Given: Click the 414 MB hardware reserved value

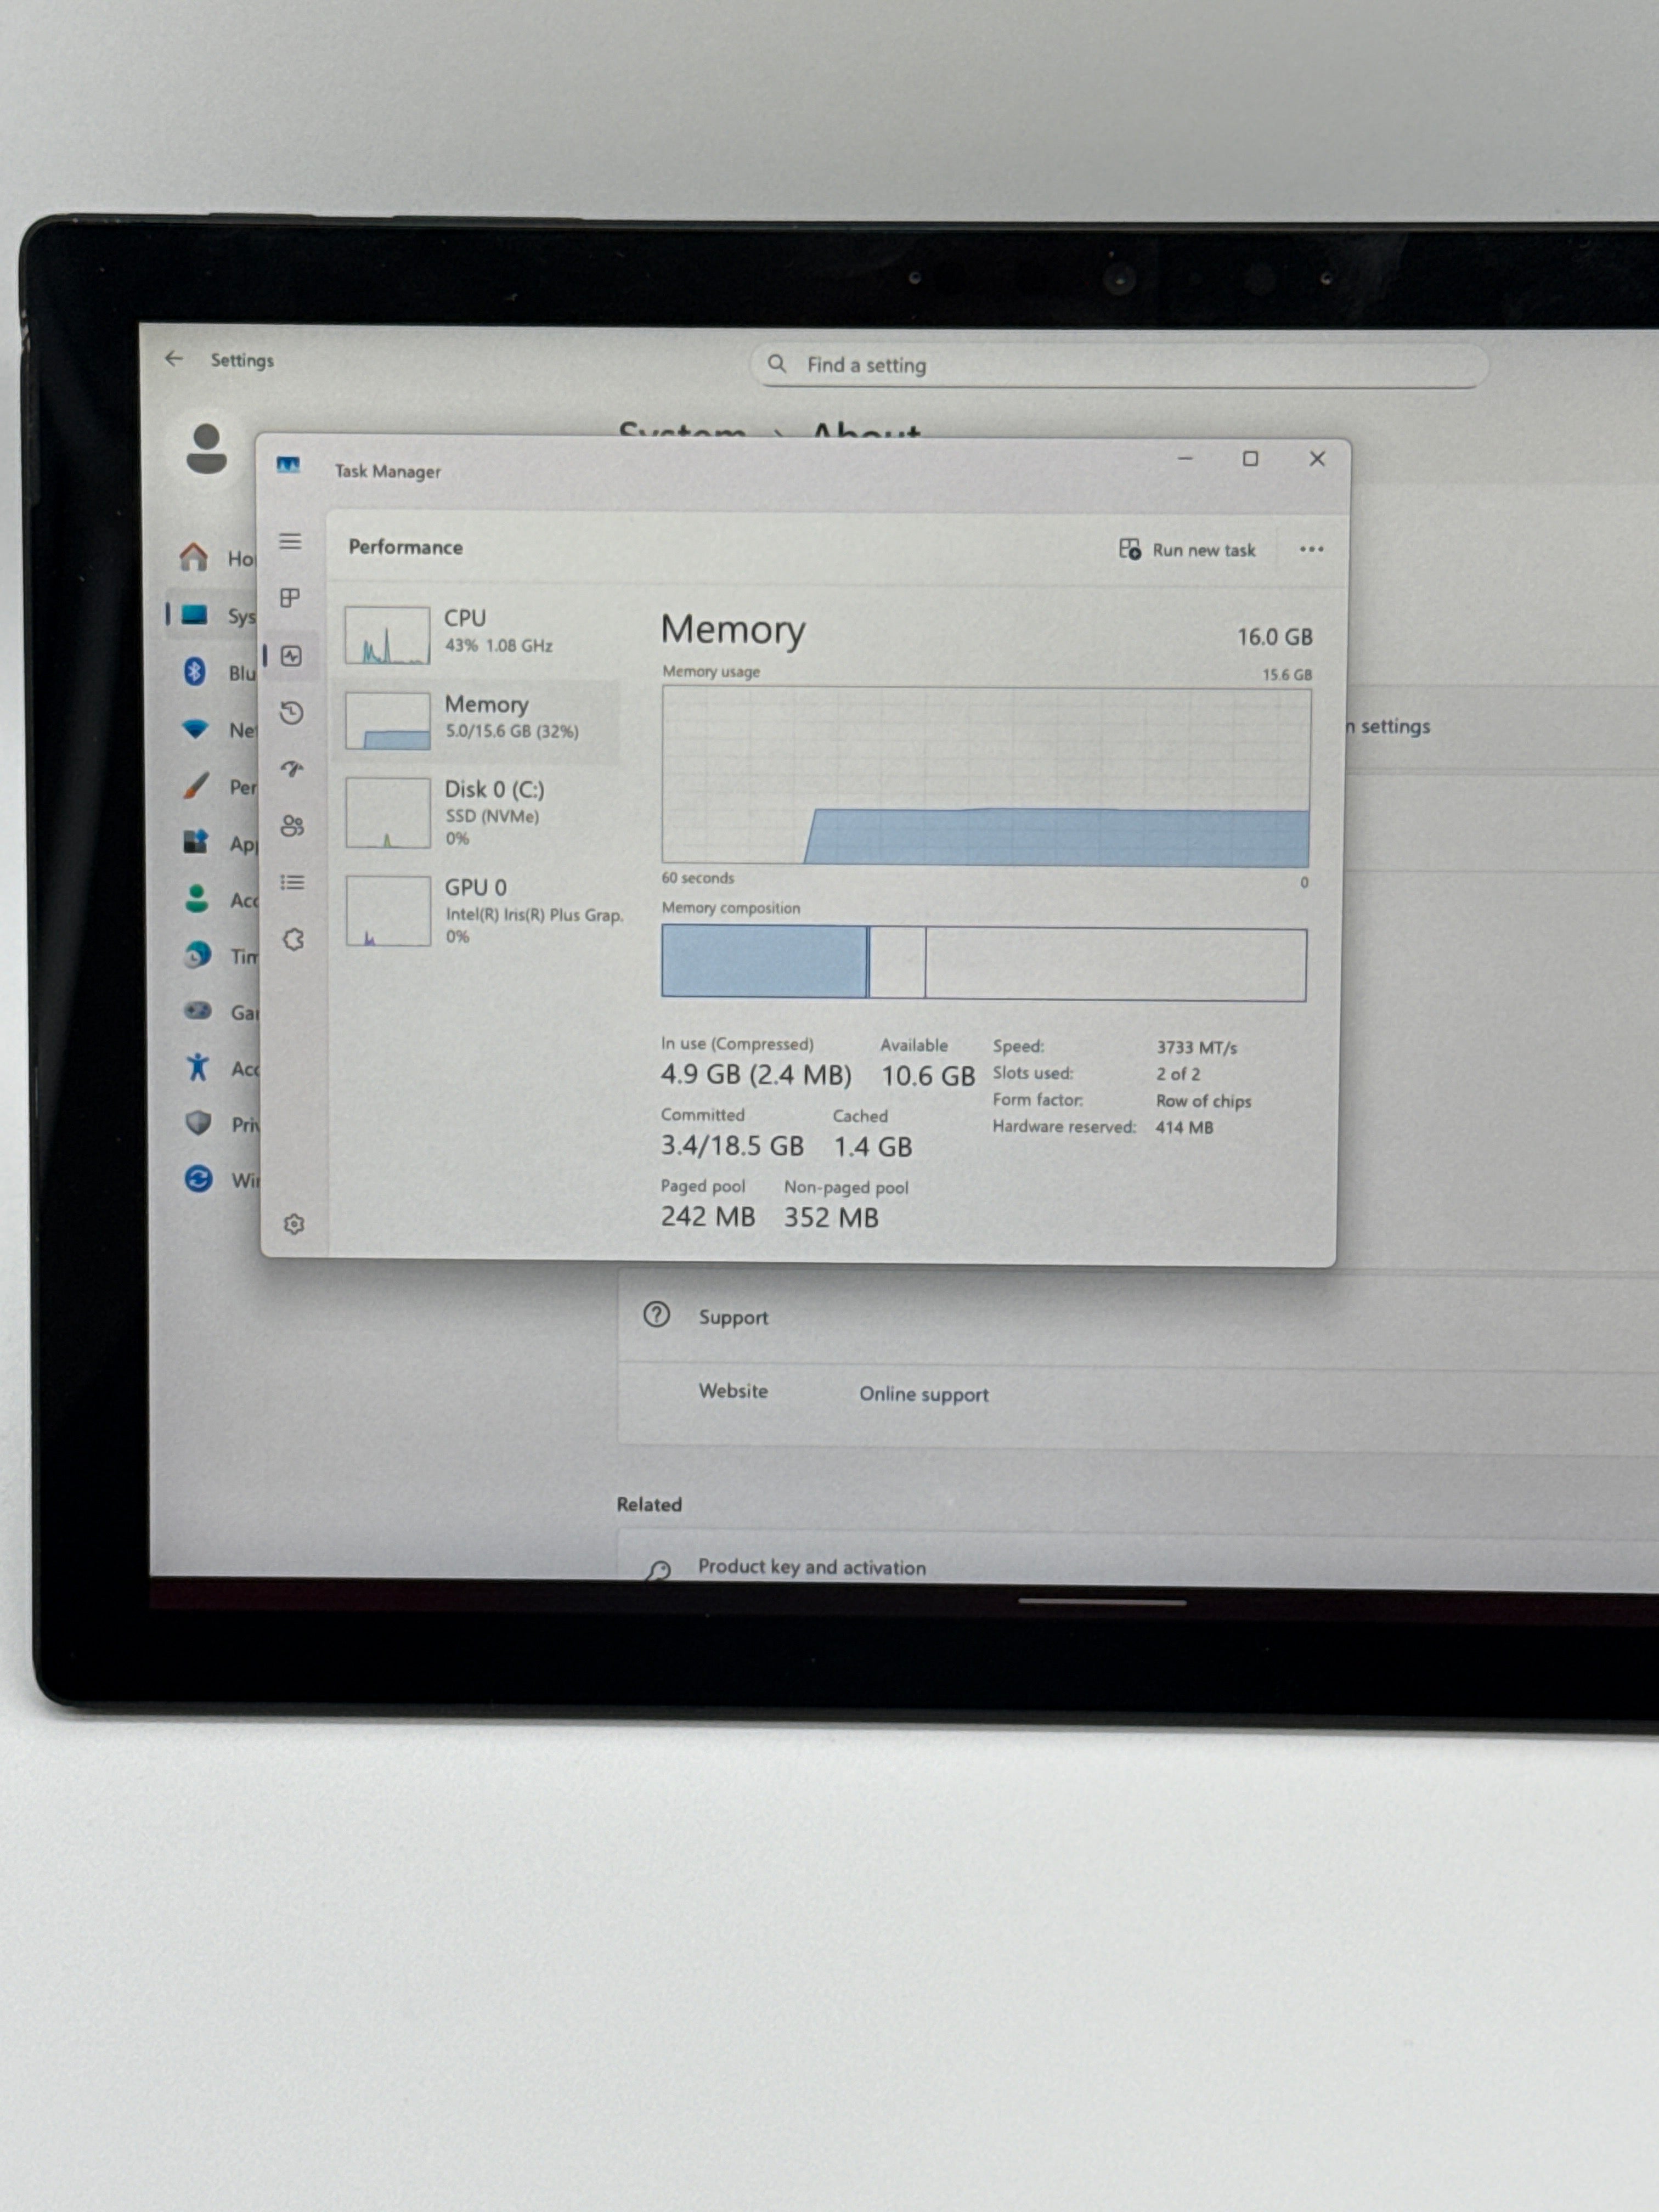Looking at the screenshot, I should point(1184,1127).
